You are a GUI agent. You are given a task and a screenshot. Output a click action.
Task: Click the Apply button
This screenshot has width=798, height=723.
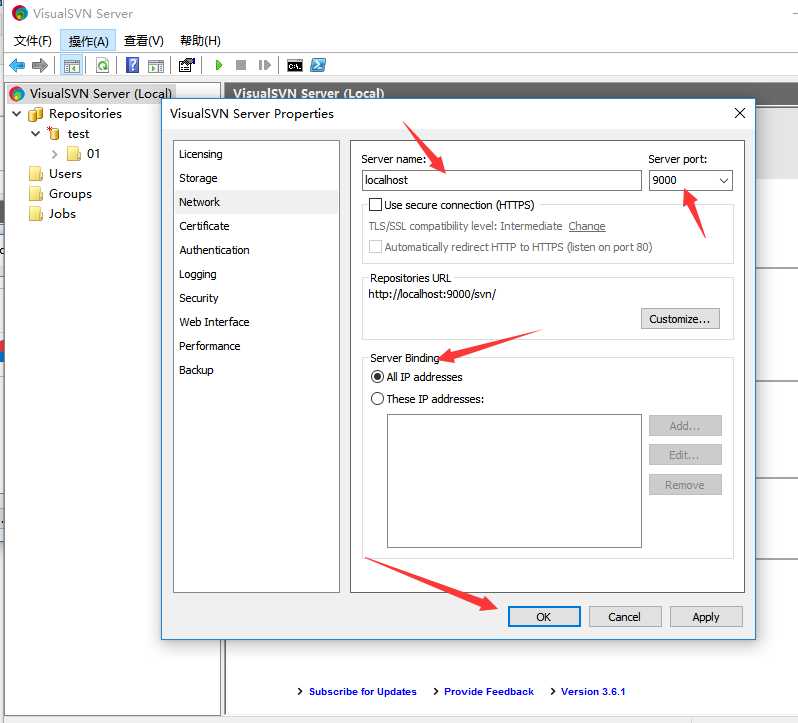(706, 617)
